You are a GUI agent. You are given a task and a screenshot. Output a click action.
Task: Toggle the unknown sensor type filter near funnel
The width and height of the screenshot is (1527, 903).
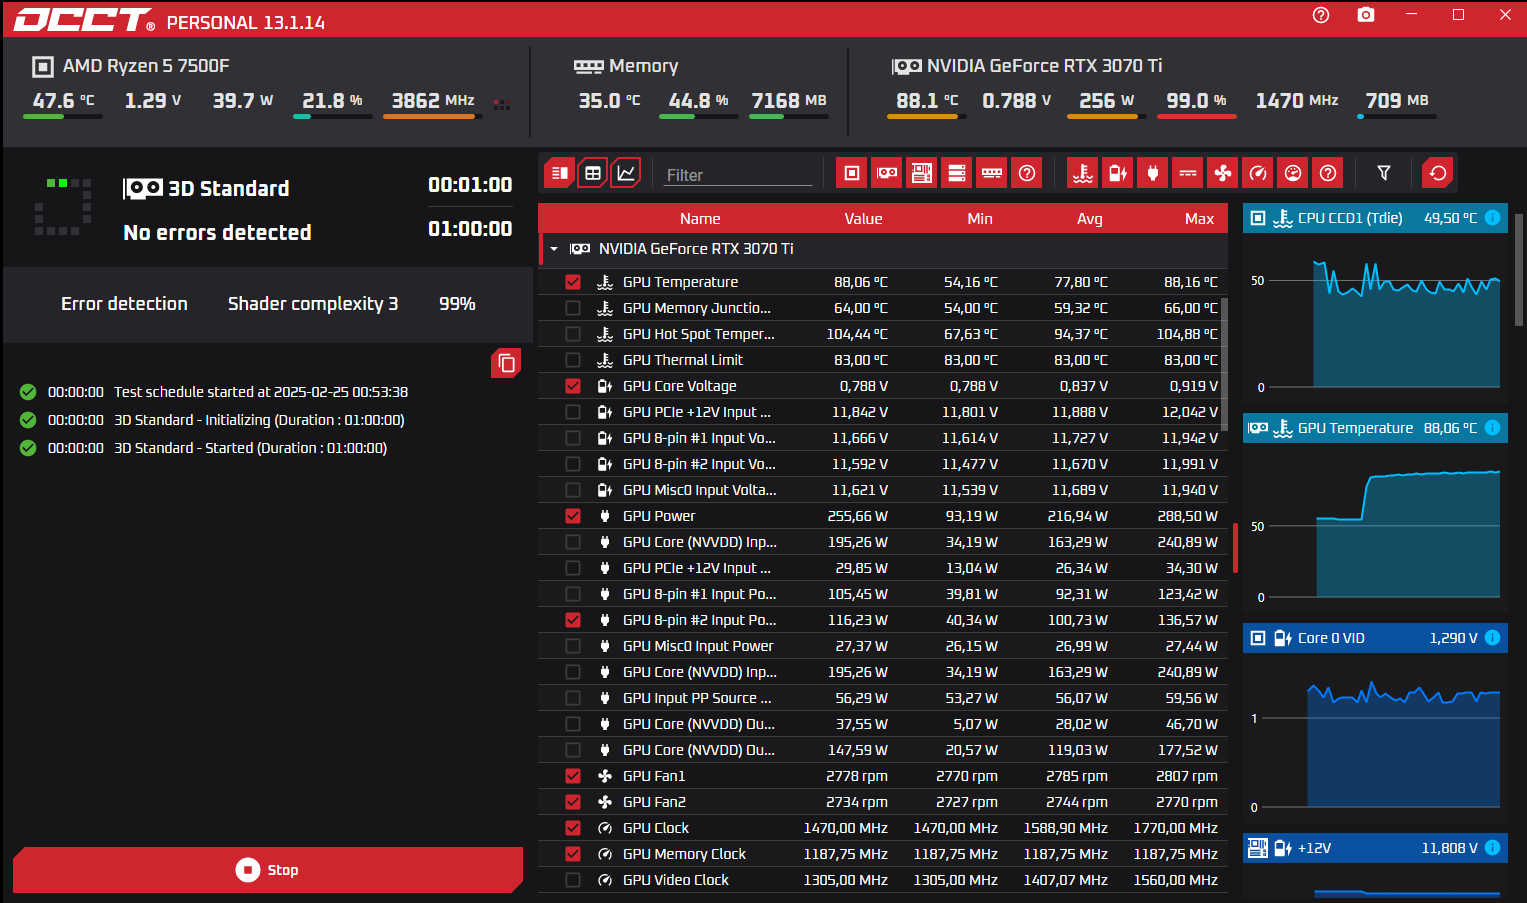1328,173
